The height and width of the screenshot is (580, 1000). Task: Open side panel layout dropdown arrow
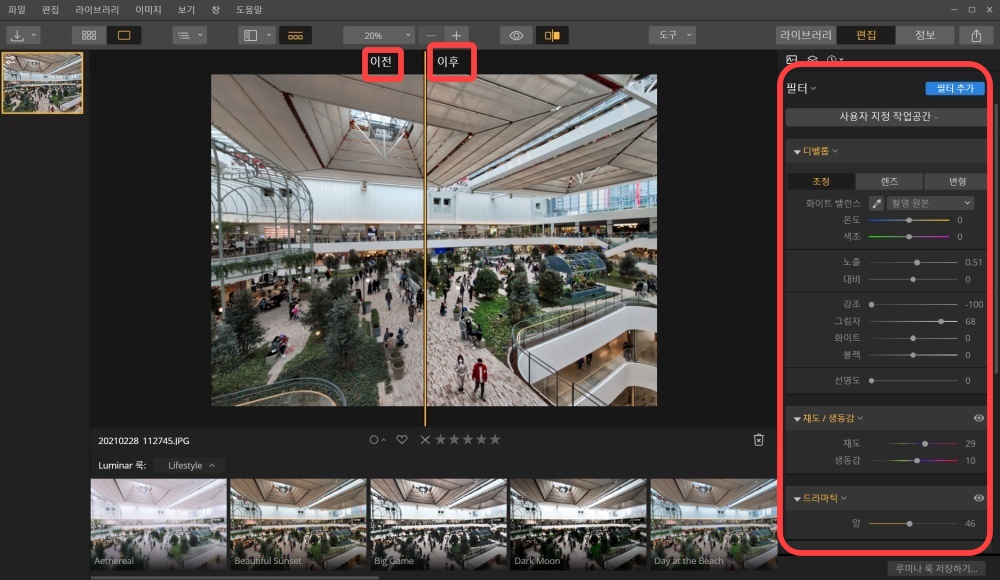point(268,35)
